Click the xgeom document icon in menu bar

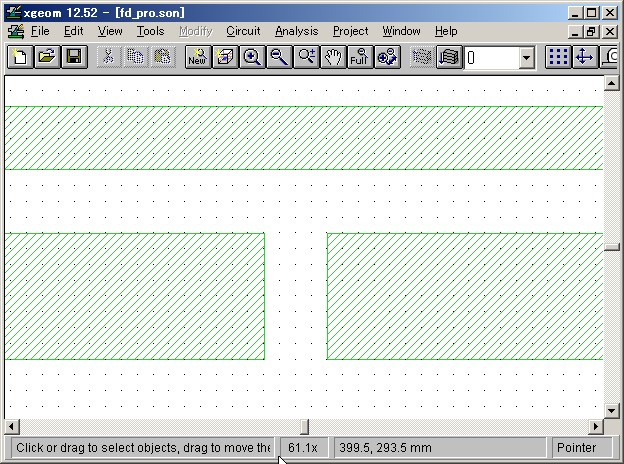pos(16,31)
